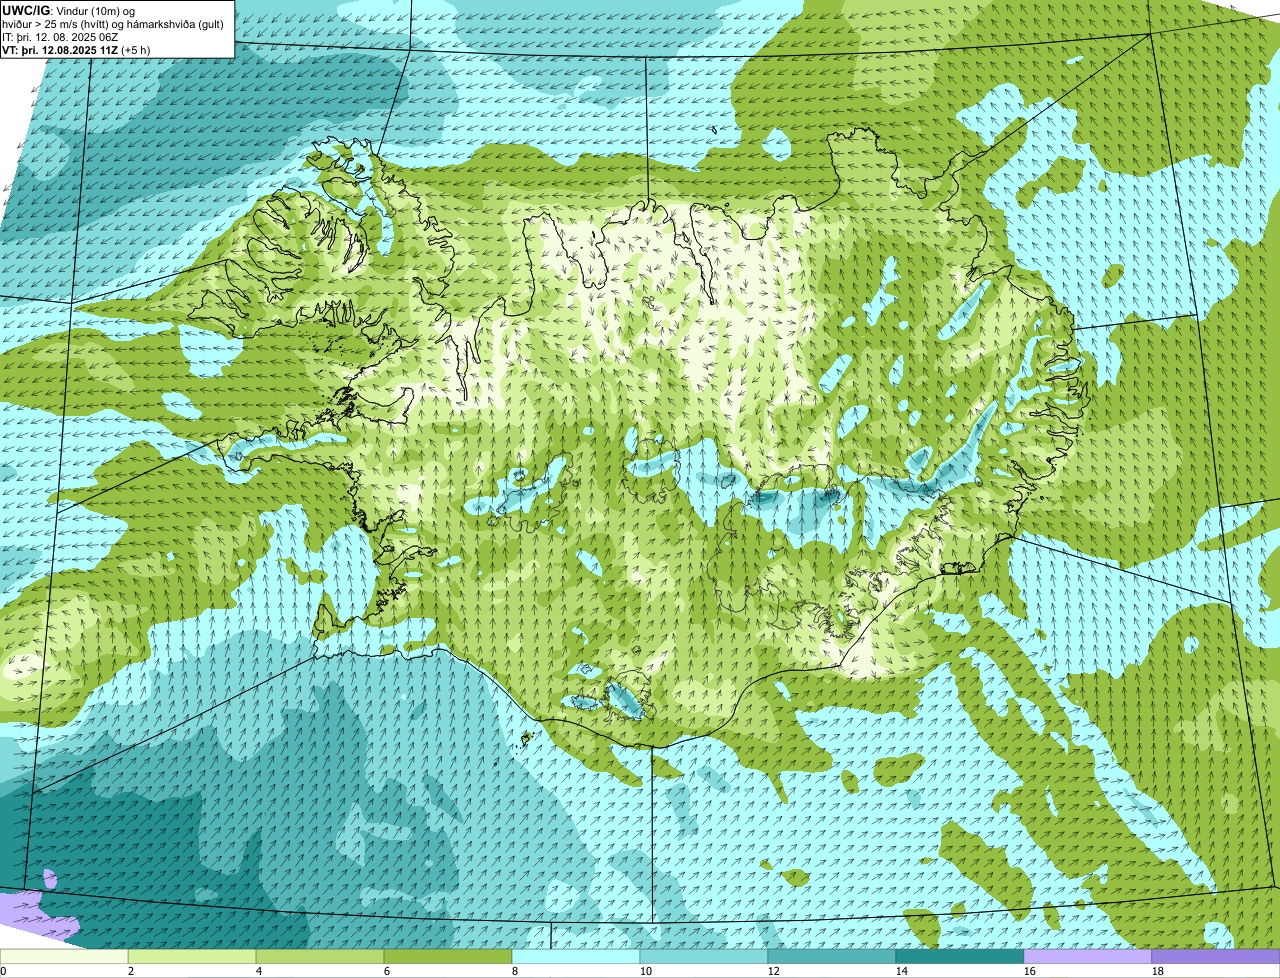Click the legend scale label "2"

[x=131, y=971]
